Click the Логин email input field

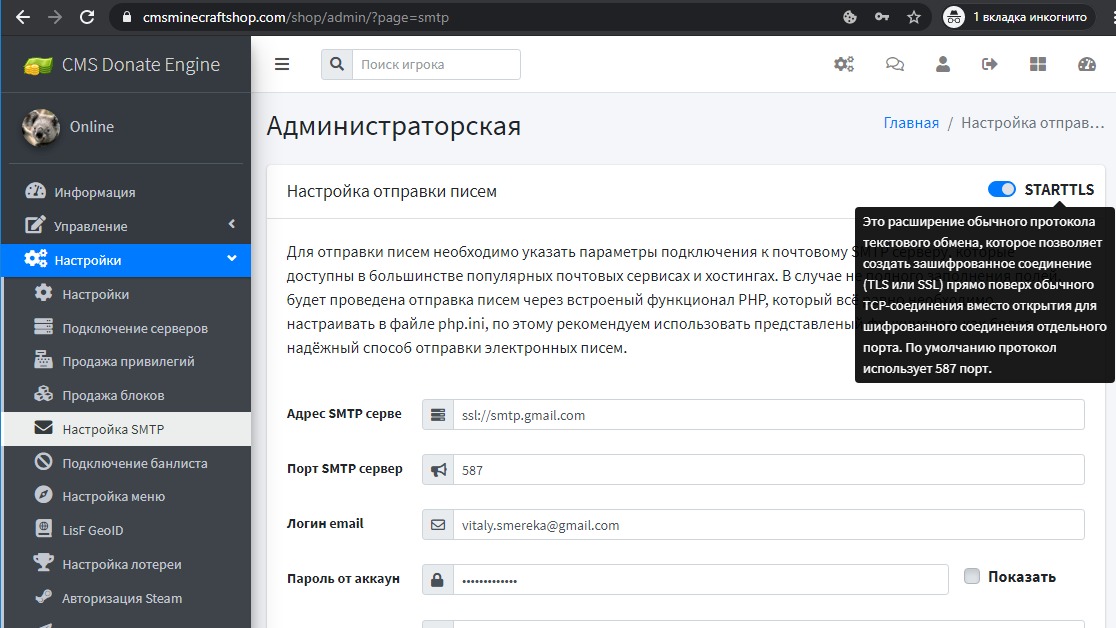click(767, 525)
